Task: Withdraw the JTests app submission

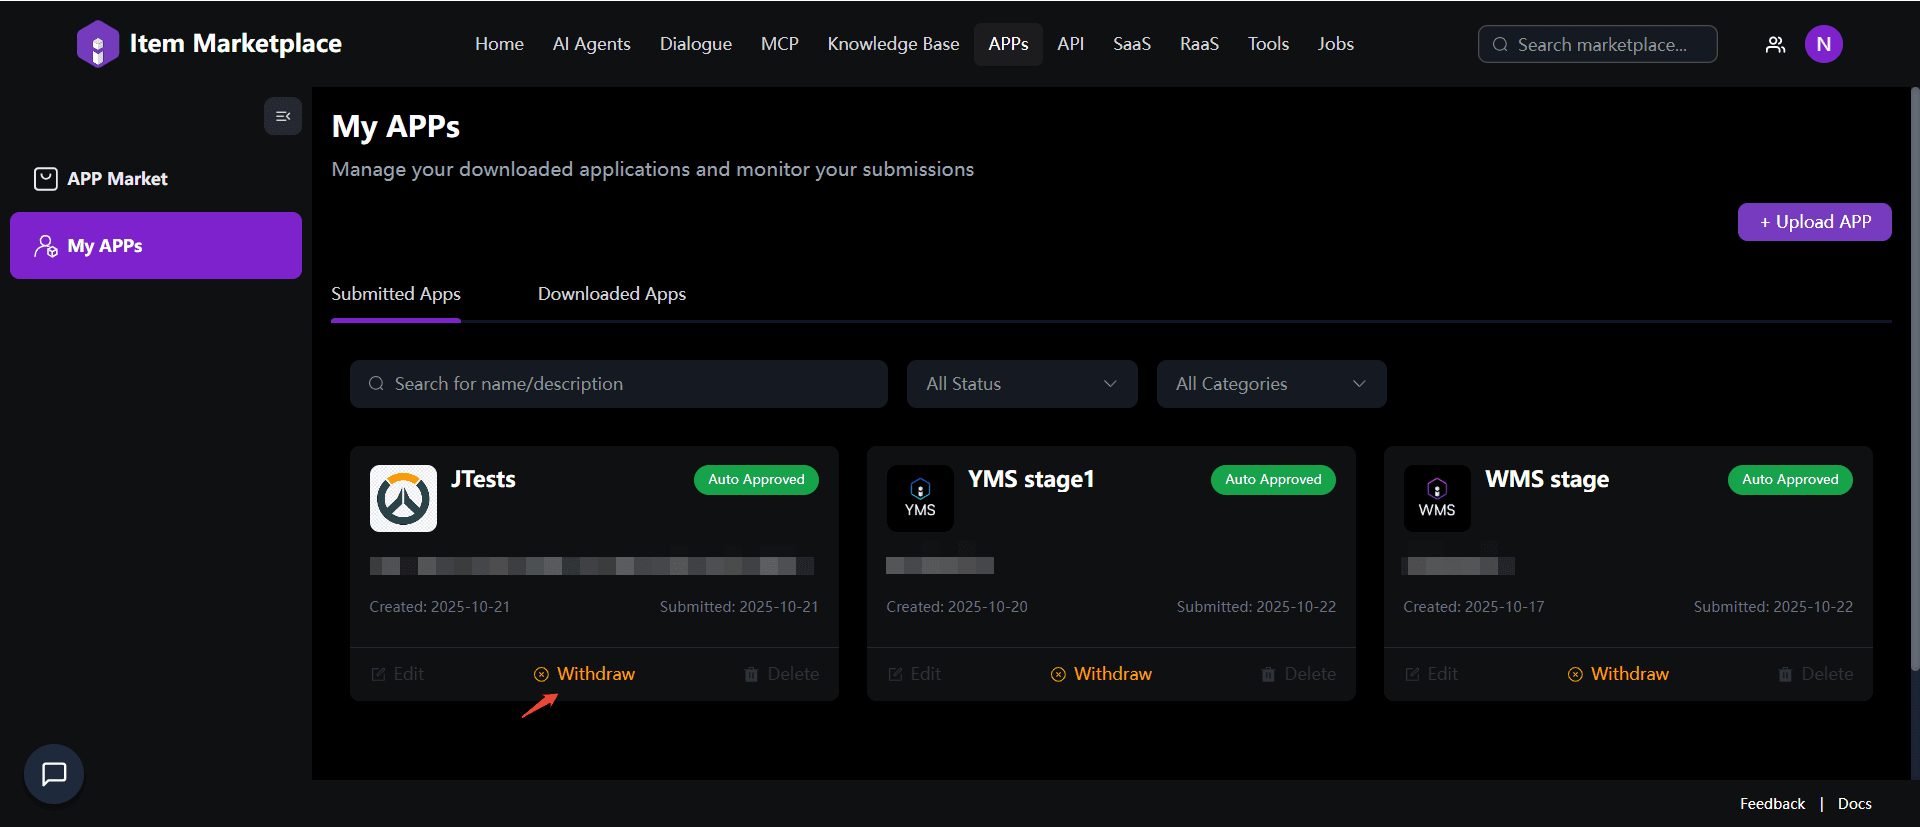Action: 585,674
